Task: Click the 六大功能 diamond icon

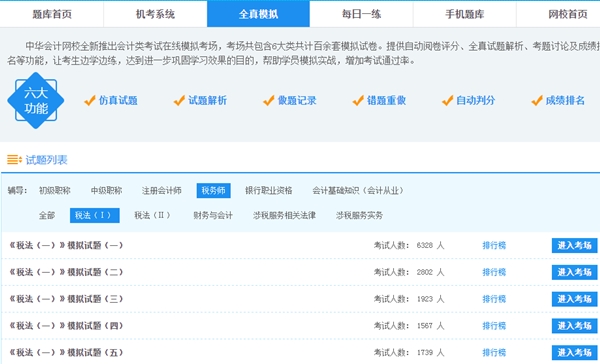Action: click(36, 100)
